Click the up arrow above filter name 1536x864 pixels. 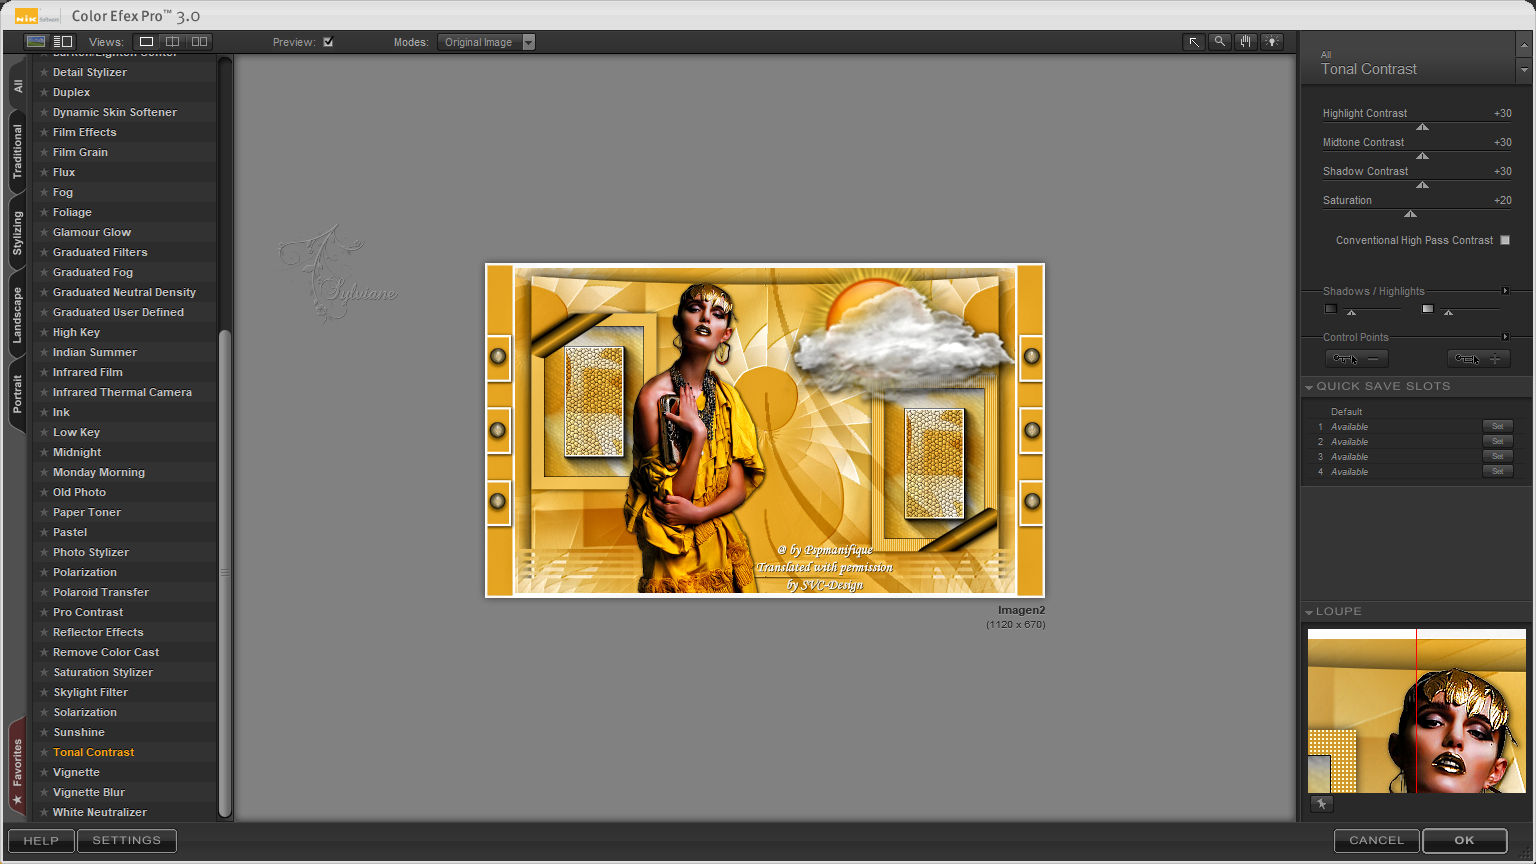coord(1524,46)
